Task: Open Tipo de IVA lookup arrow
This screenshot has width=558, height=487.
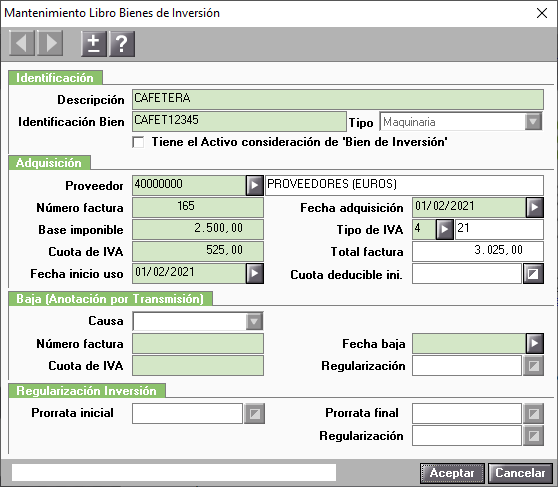Action: (x=444, y=229)
